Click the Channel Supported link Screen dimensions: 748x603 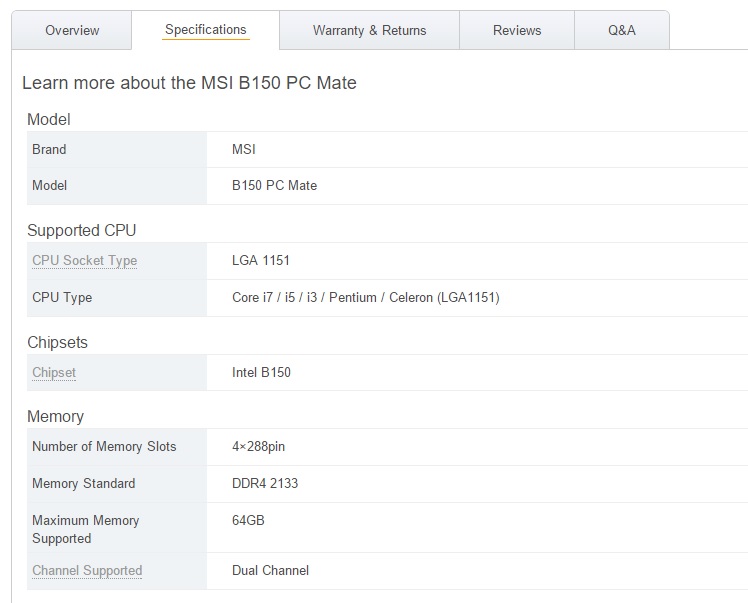[87, 571]
